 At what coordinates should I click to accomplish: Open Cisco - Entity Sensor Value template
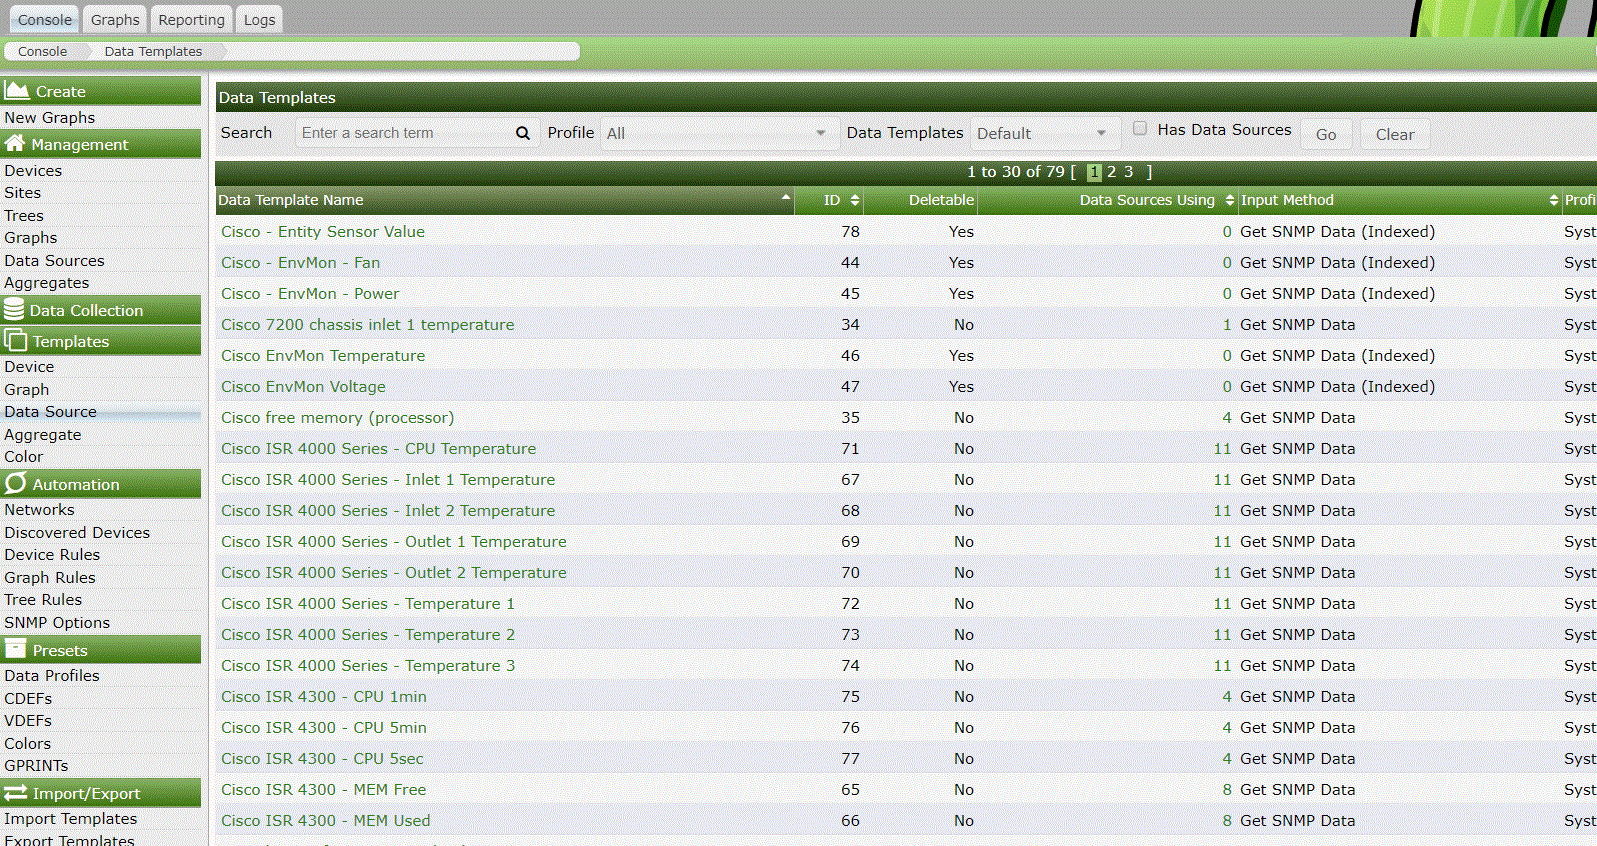(x=323, y=231)
